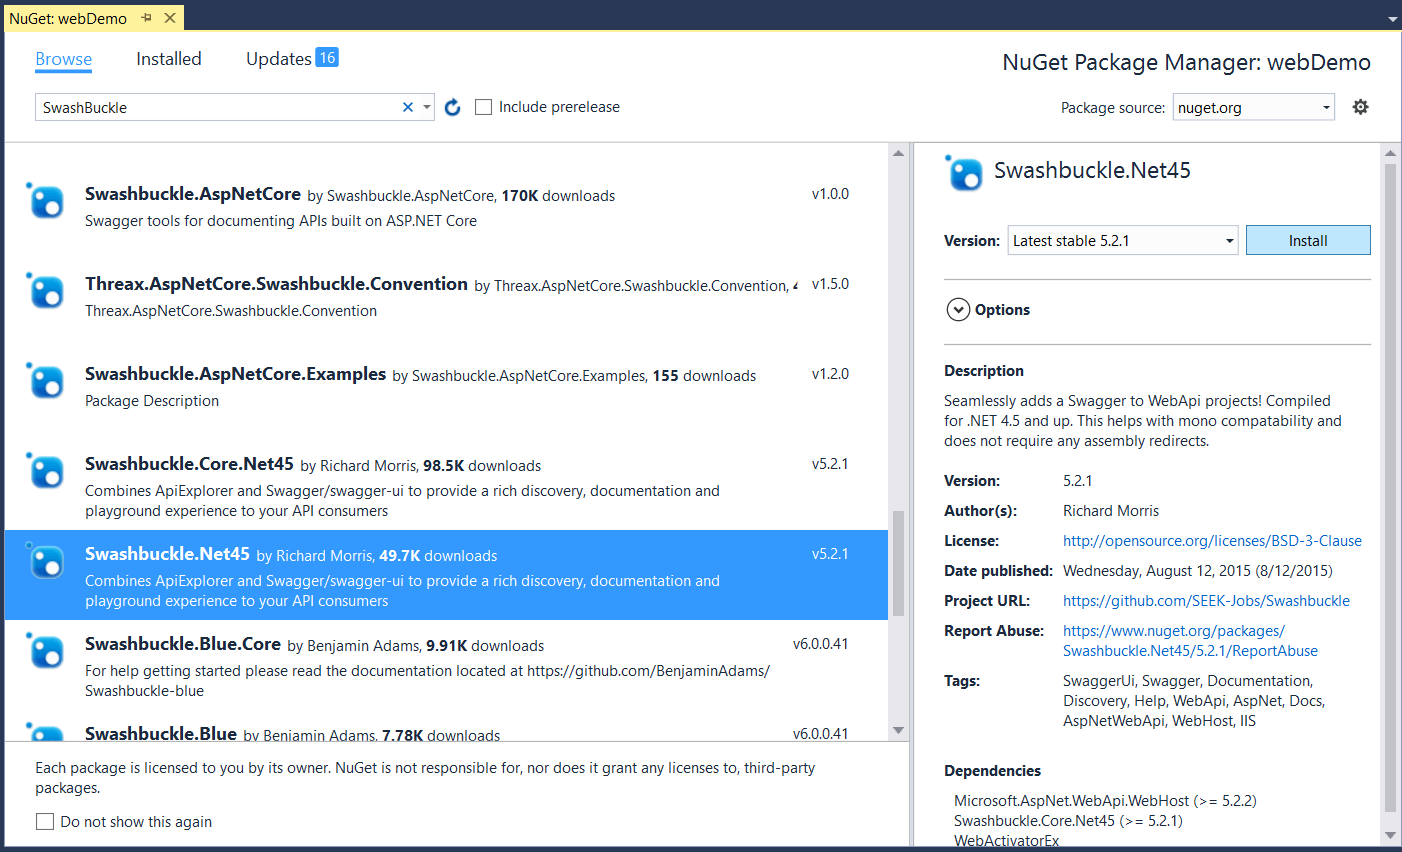Click the Swashbuckle.Net45 package icon in the list
This screenshot has width=1402, height=852.
[x=46, y=561]
